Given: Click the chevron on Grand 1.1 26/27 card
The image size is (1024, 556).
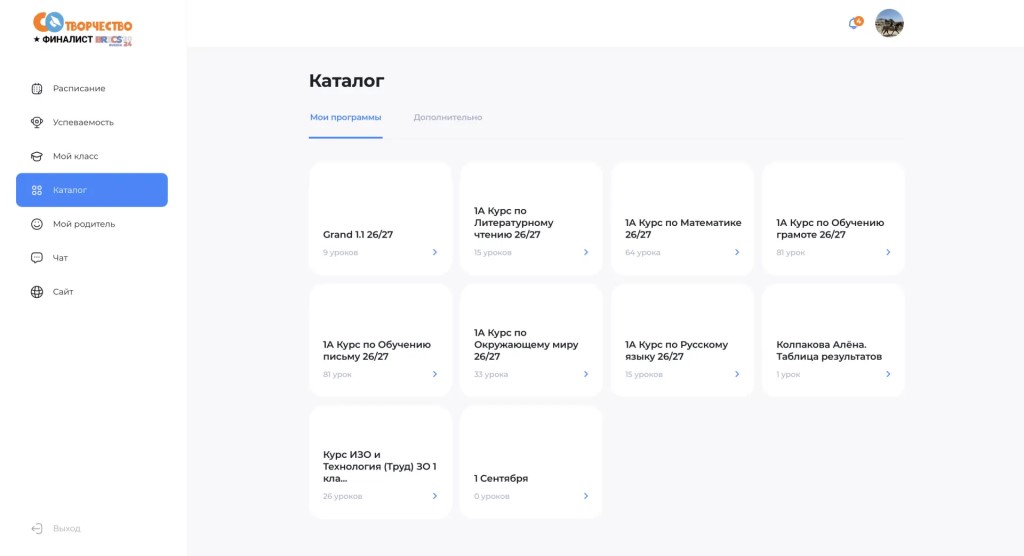Looking at the screenshot, I should coord(434,252).
